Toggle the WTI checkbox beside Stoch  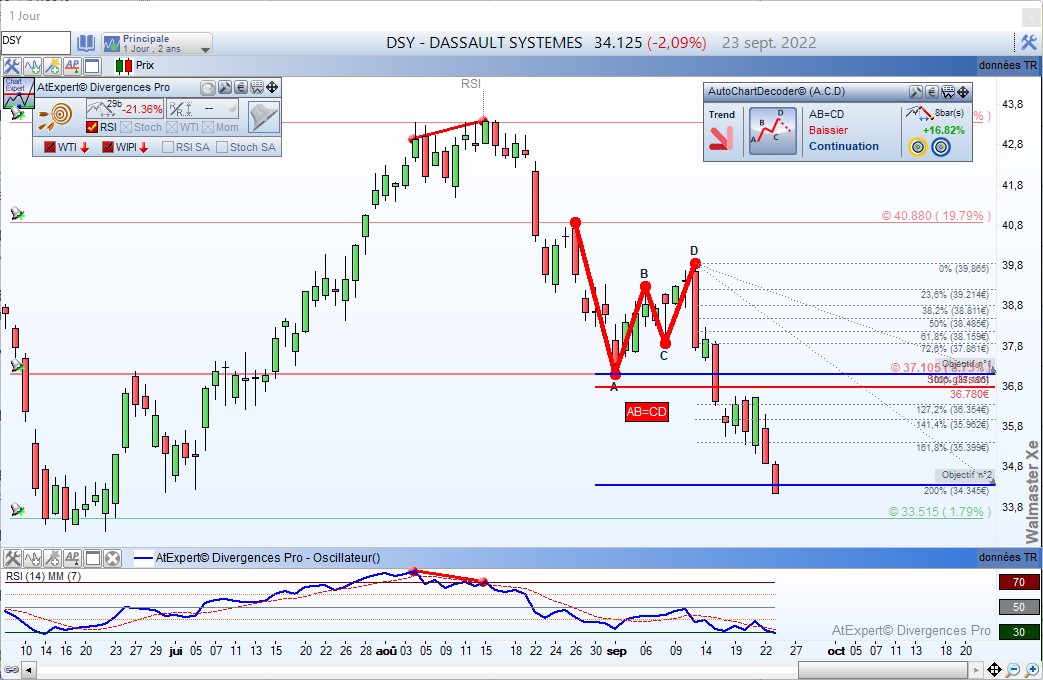(x=172, y=127)
